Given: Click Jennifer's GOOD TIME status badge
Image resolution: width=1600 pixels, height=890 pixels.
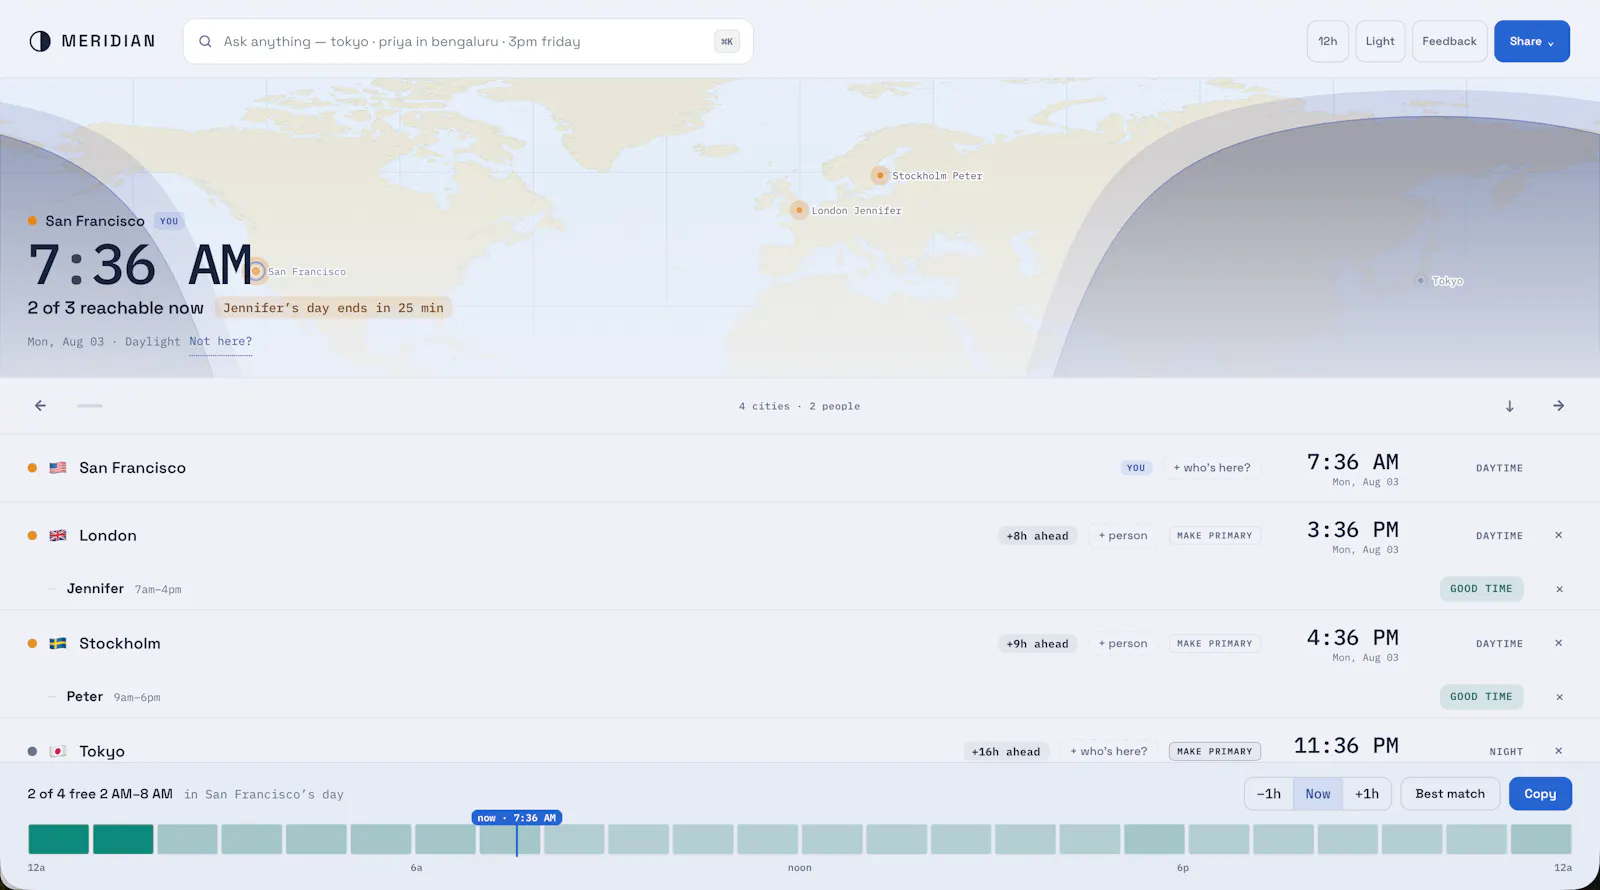Looking at the screenshot, I should click(x=1481, y=589).
